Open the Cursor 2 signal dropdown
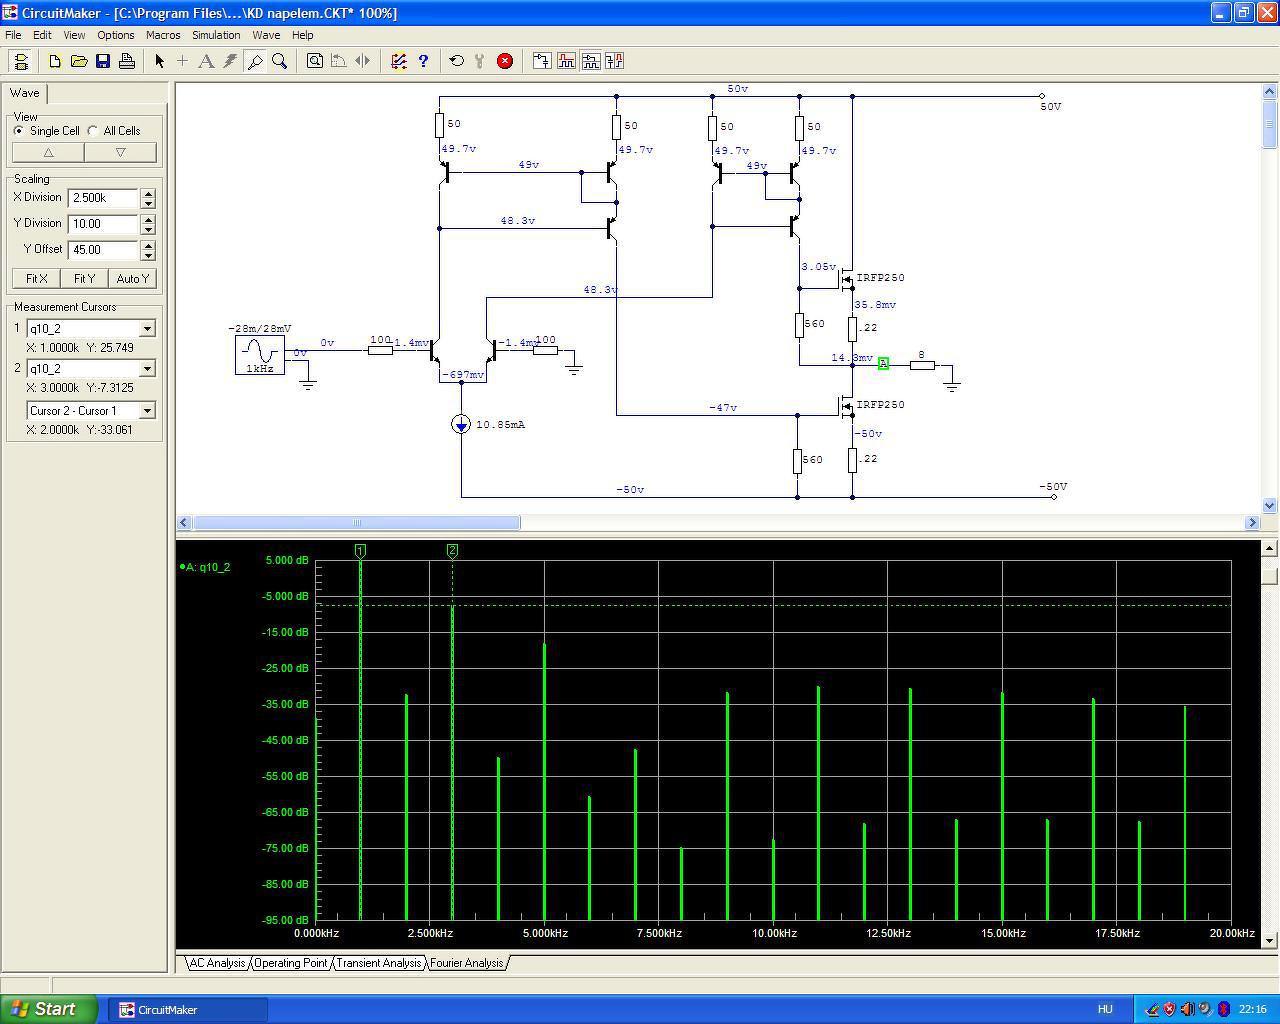 (x=147, y=369)
